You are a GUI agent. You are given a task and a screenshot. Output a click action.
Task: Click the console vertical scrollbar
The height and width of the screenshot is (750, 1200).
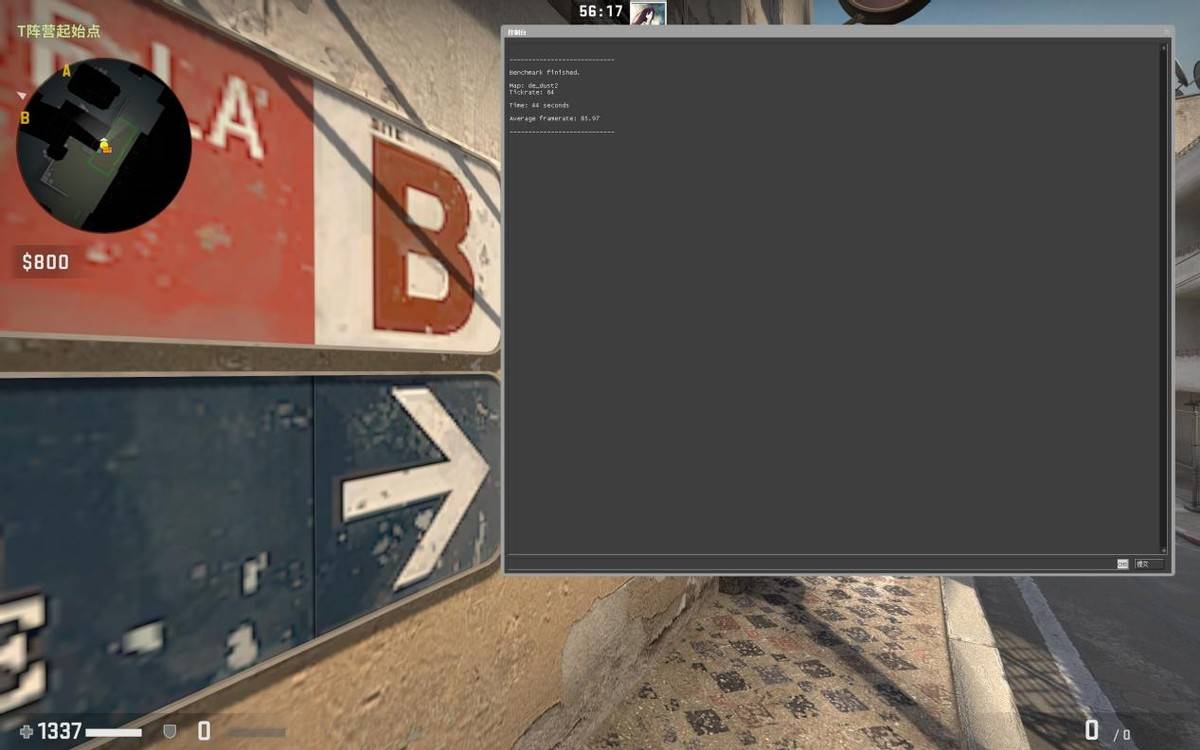click(x=1163, y=298)
